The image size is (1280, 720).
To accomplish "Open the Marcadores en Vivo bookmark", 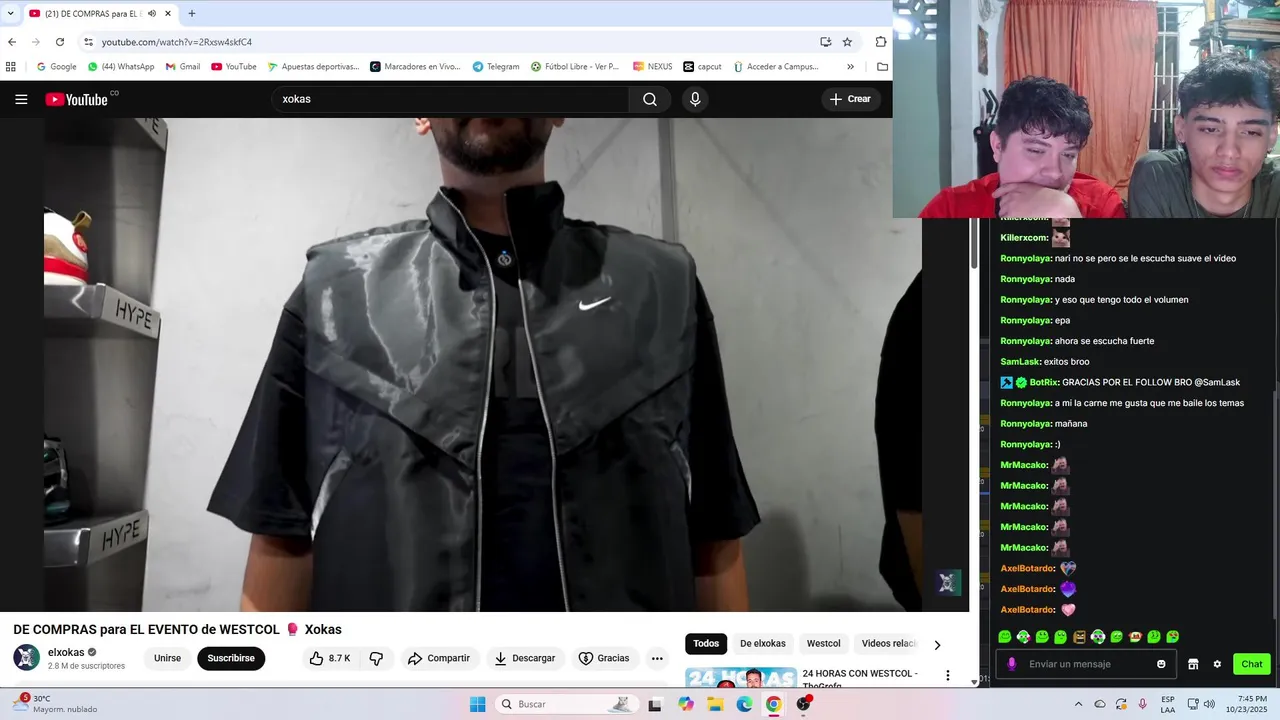I will [x=415, y=67].
